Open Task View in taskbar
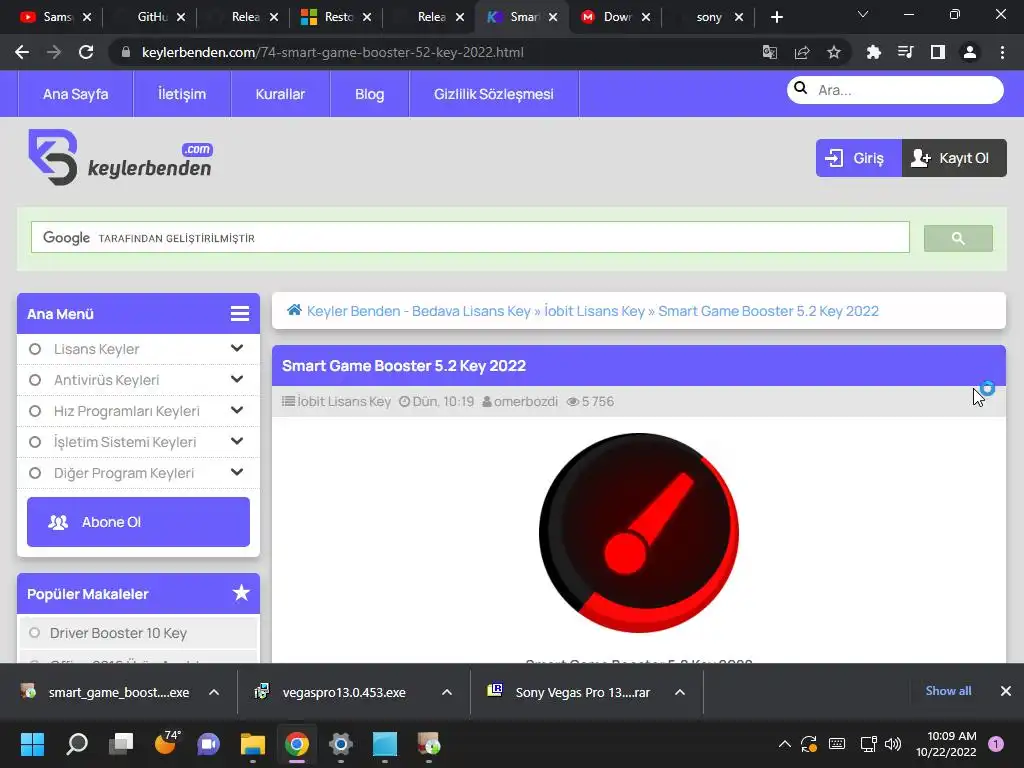1024x768 pixels. [121, 744]
